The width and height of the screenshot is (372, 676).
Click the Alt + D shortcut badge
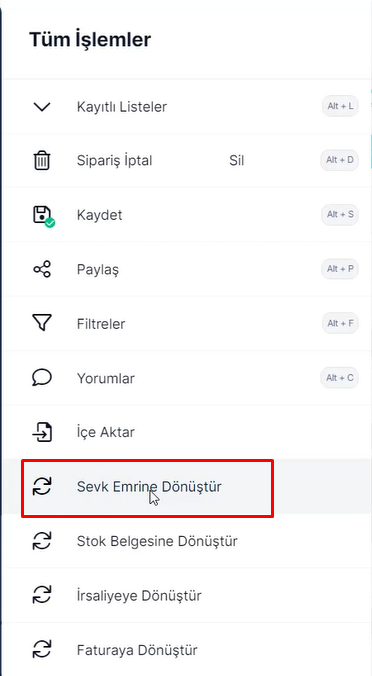[x=340, y=160]
